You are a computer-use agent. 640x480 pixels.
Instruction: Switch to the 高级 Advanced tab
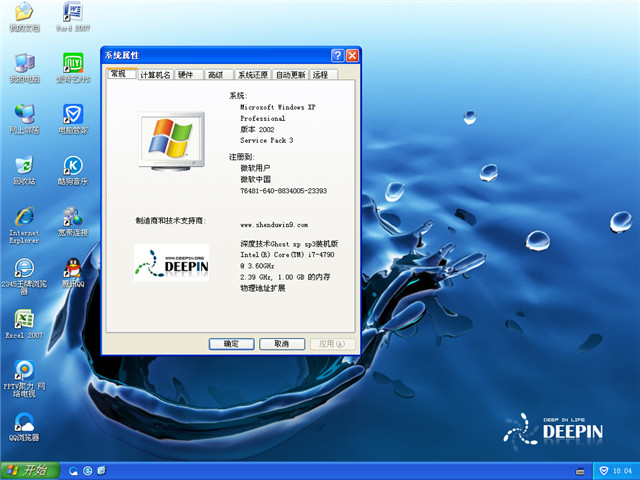pyautogui.click(x=219, y=75)
